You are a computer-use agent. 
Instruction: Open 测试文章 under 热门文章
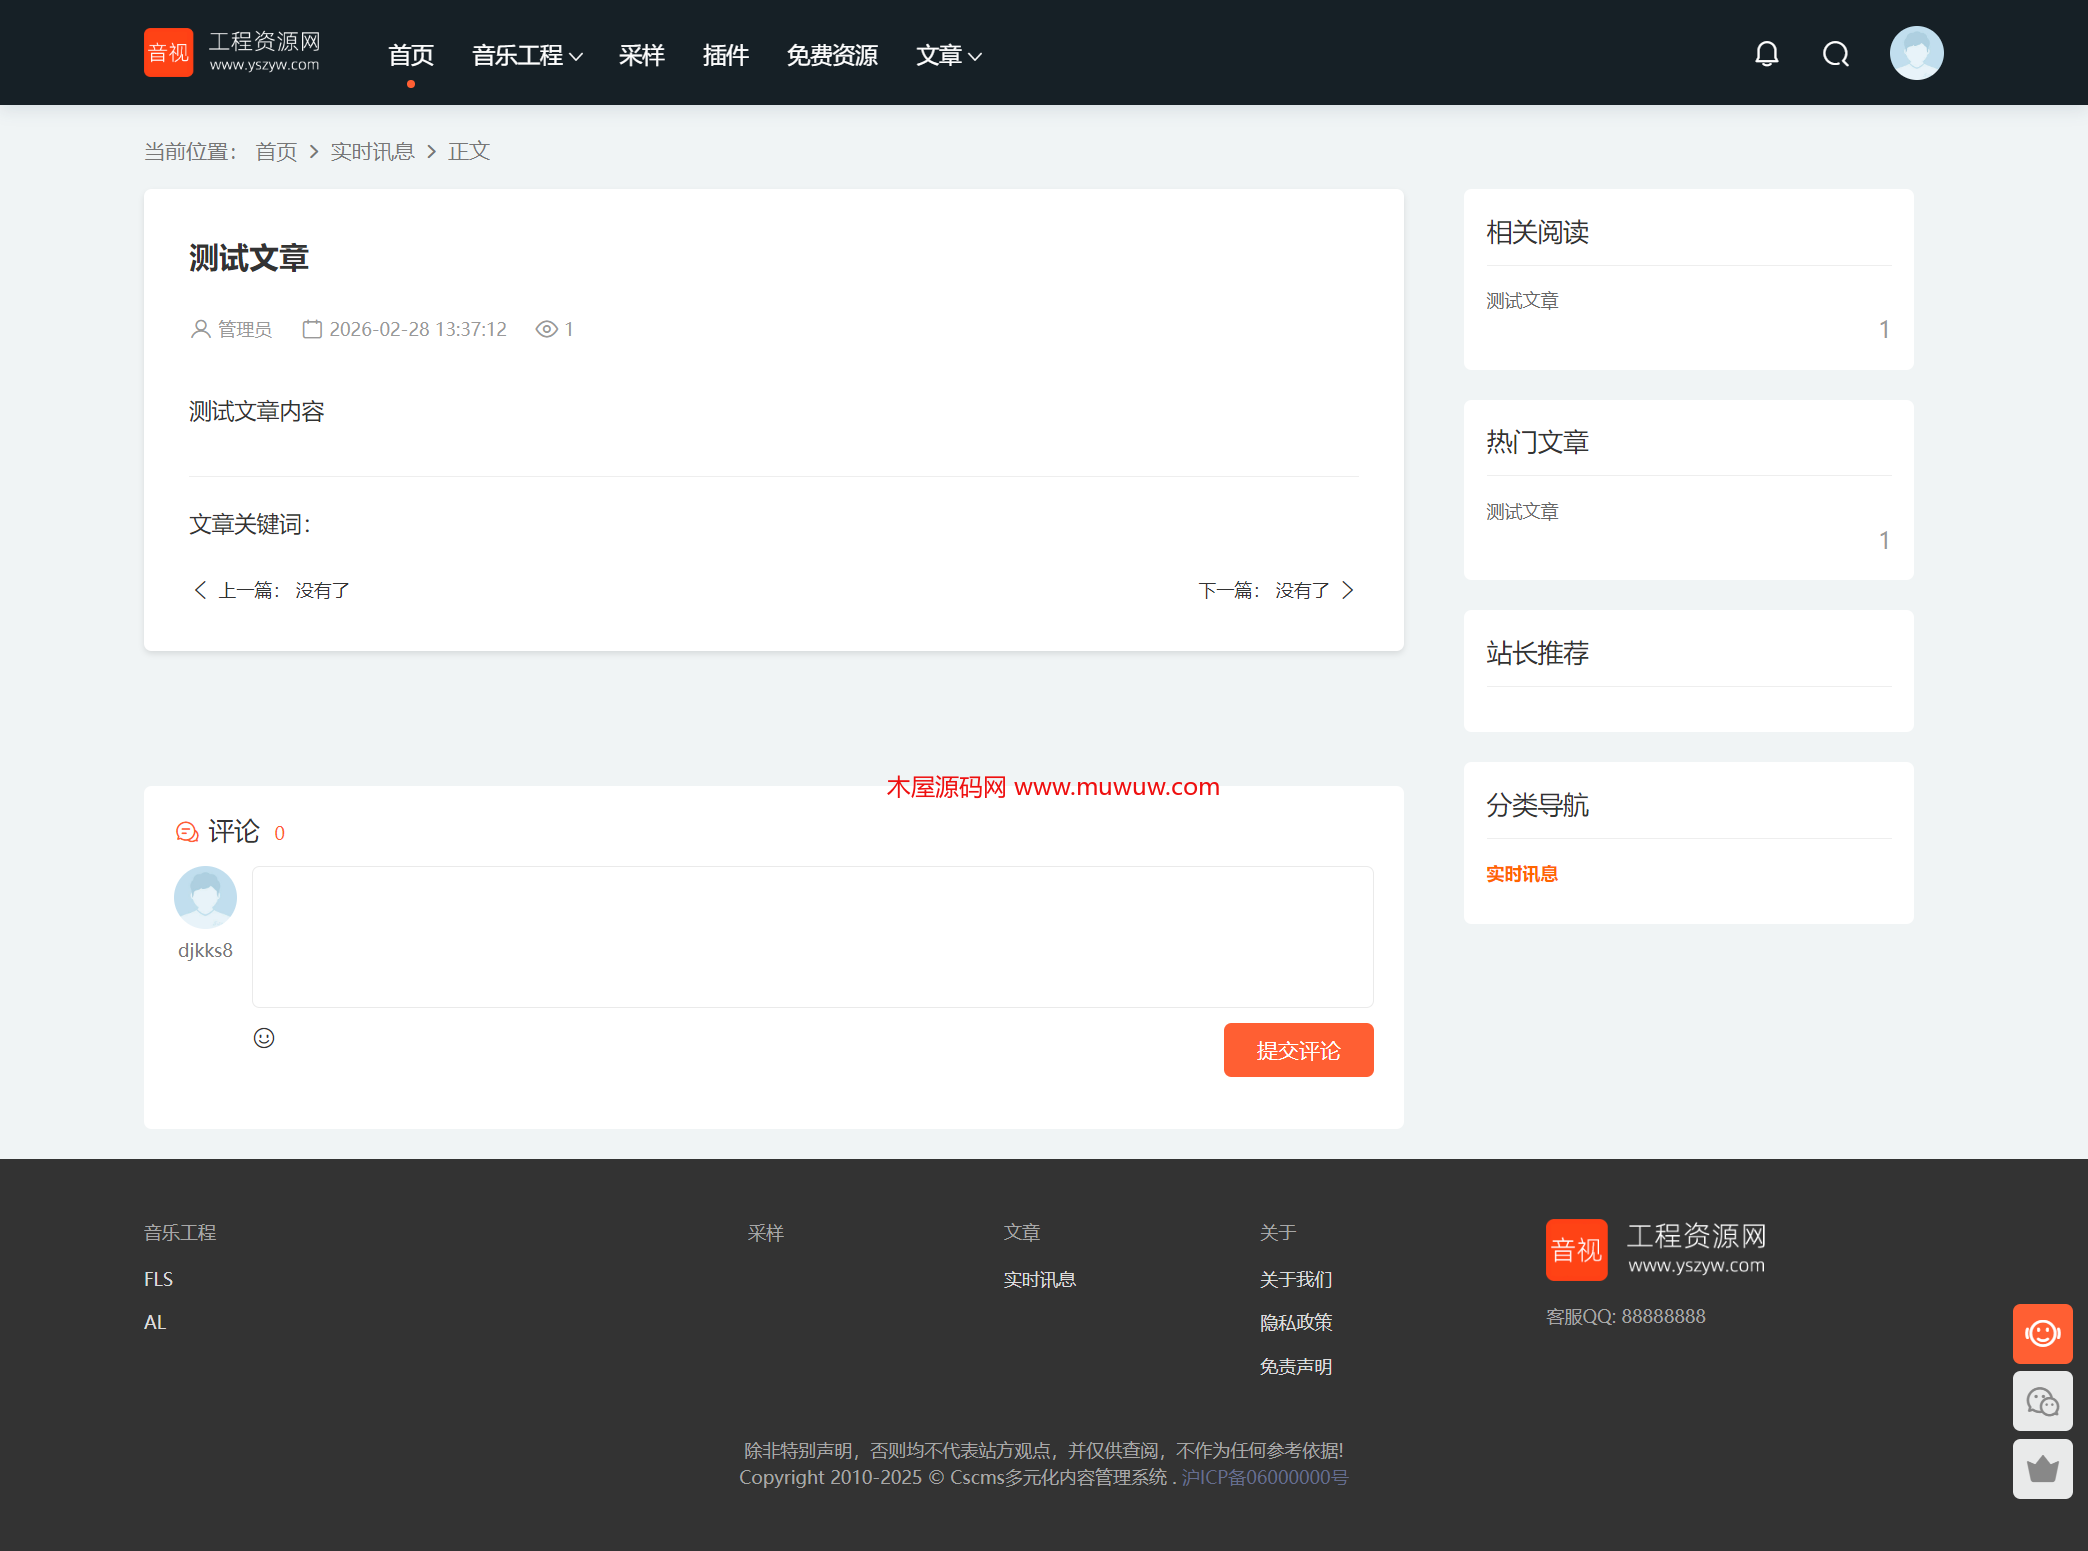[x=1521, y=511]
